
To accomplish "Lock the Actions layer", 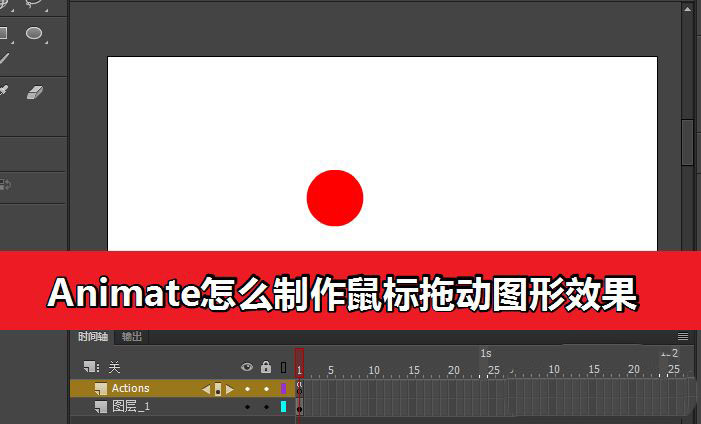I will point(266,389).
